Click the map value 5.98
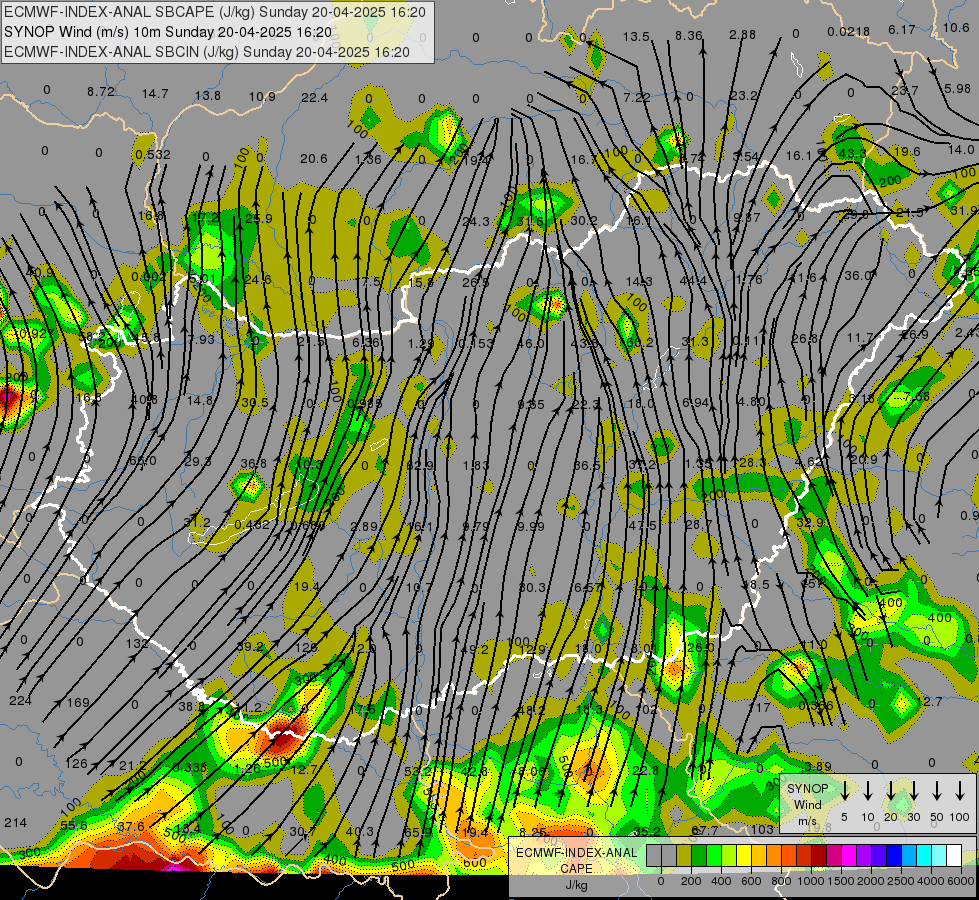 957,89
